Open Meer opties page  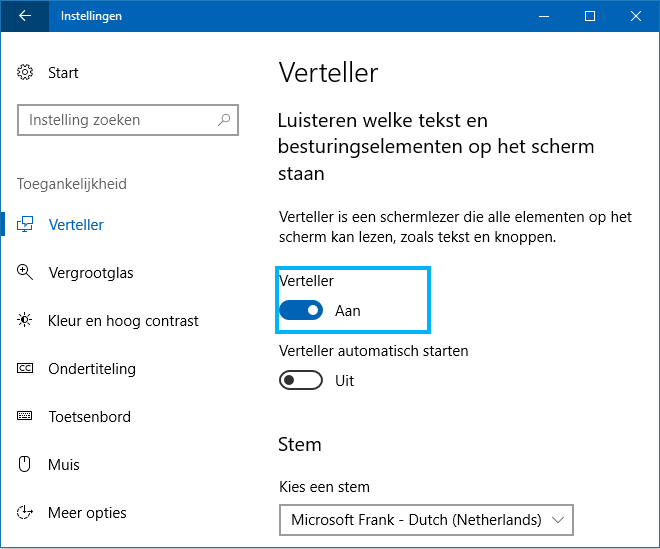point(87,513)
